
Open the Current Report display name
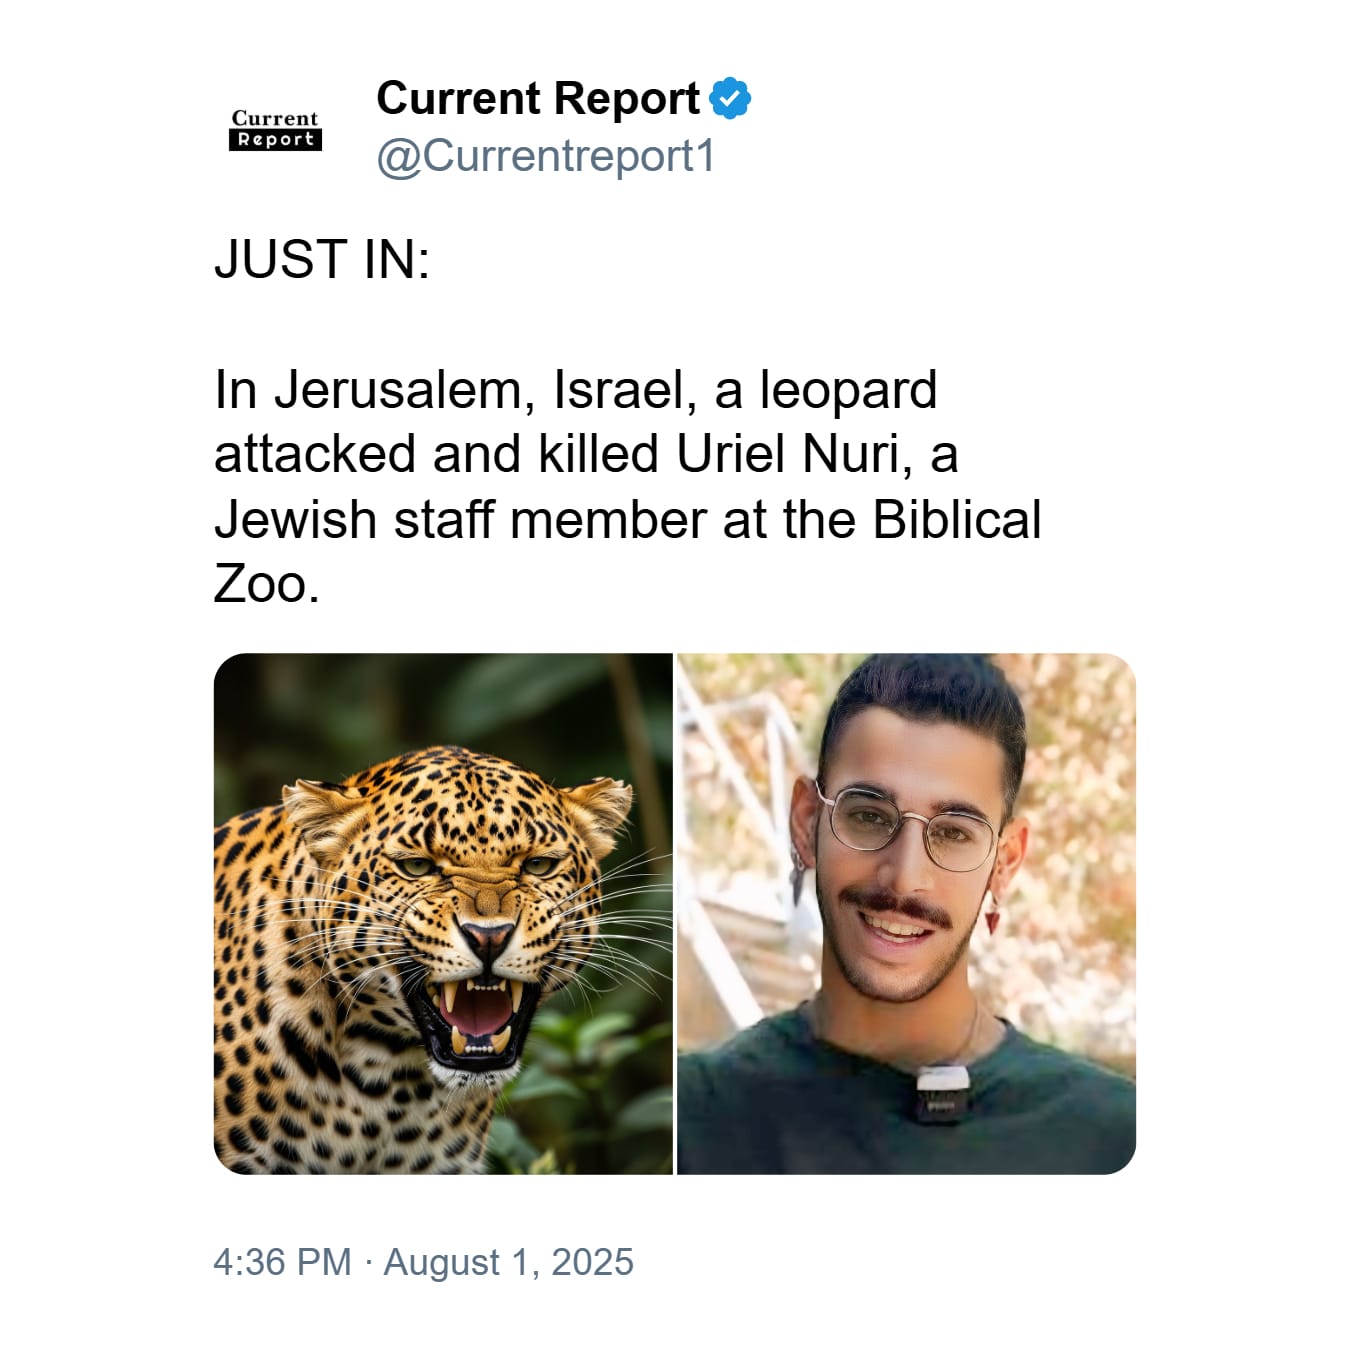point(538,98)
